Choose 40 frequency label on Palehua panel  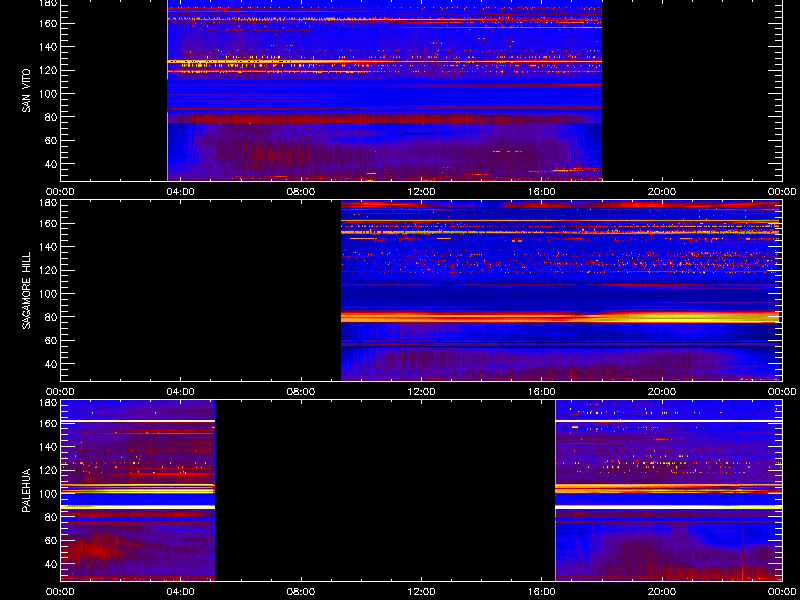coord(52,564)
